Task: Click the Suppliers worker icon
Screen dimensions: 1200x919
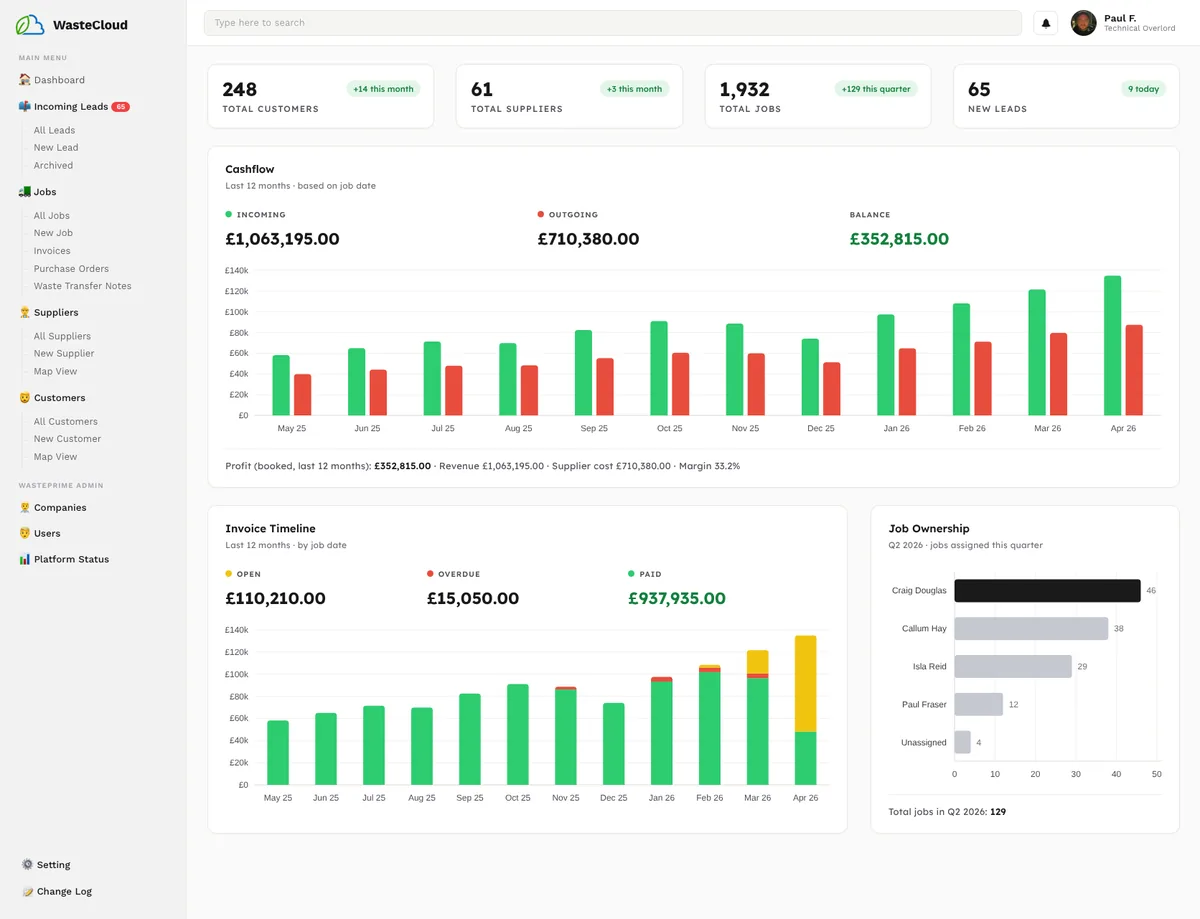Action: pos(25,312)
